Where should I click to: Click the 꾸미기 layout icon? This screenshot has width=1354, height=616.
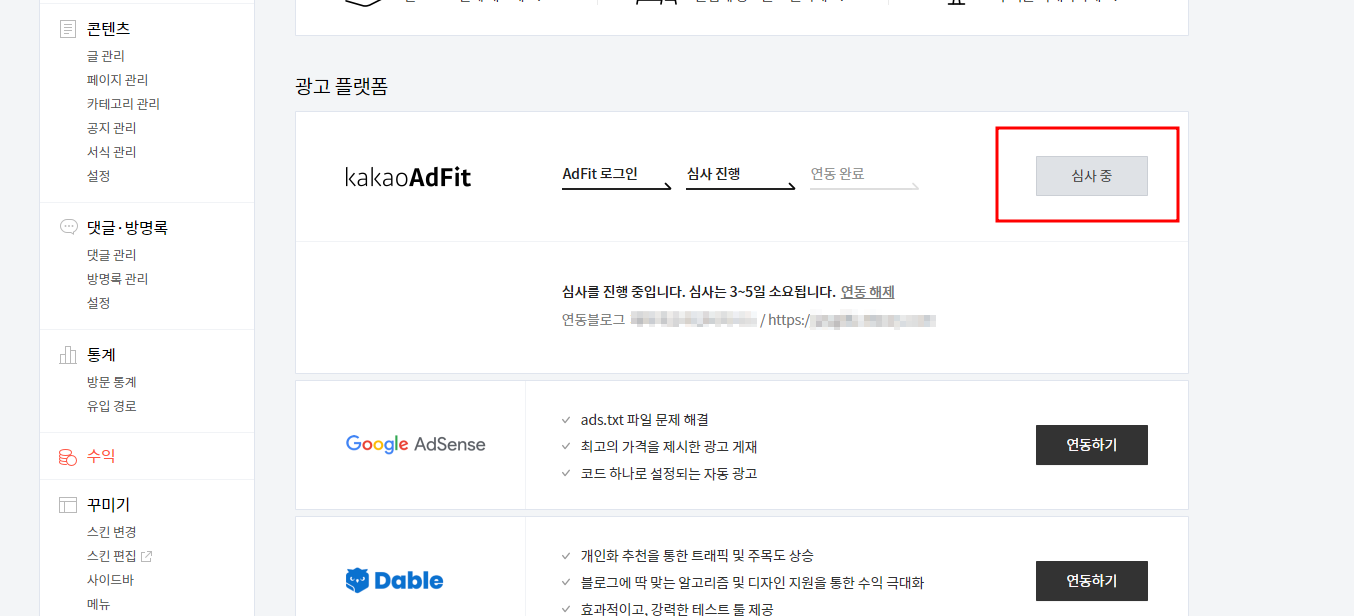pos(68,505)
